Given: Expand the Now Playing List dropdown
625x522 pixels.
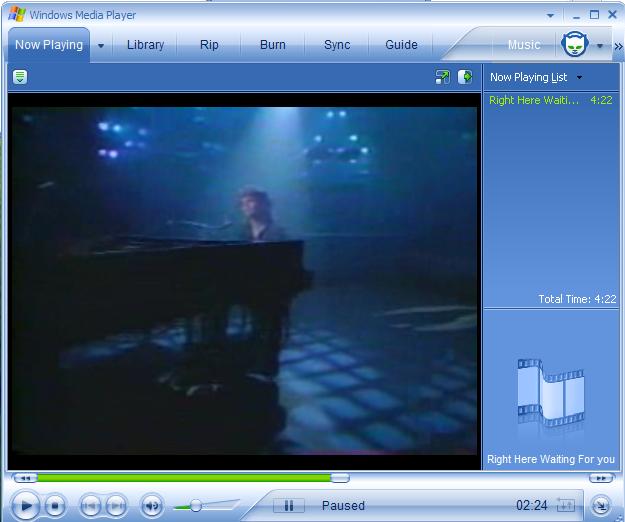Looking at the screenshot, I should tap(579, 77).
